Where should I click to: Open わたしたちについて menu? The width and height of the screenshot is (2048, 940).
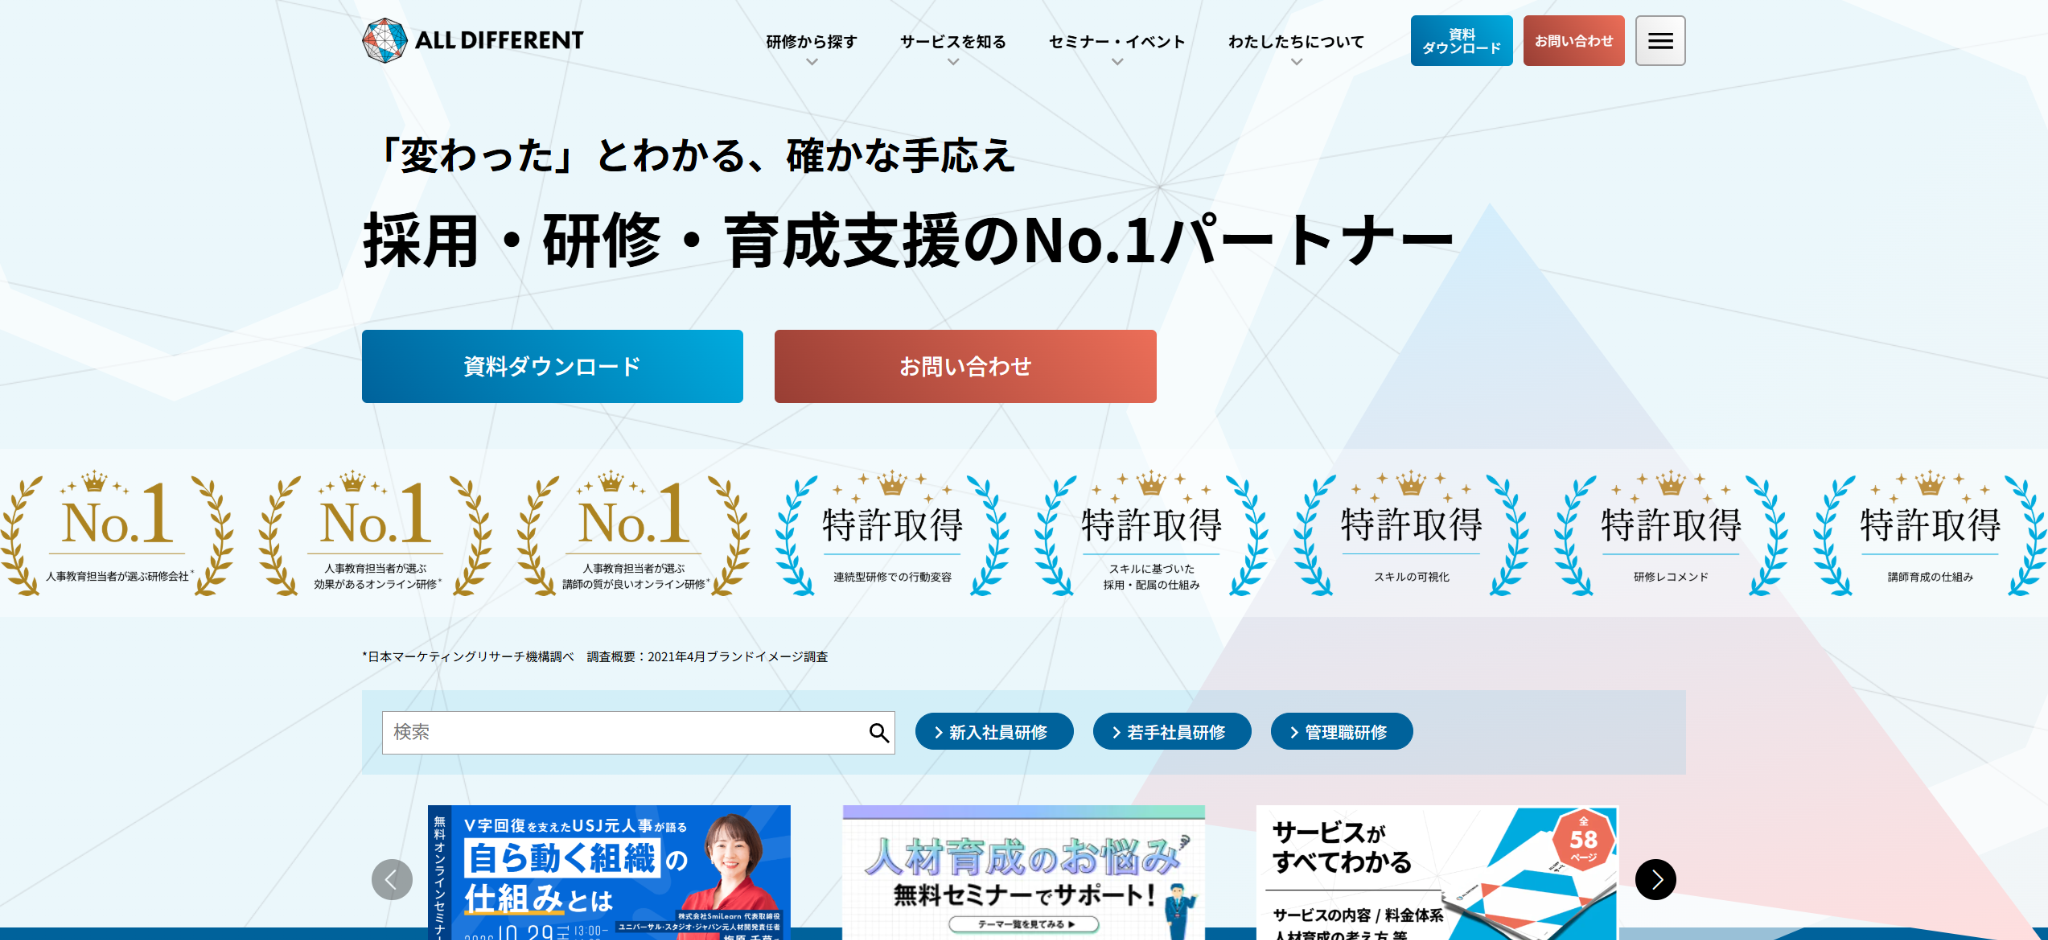click(x=1296, y=42)
